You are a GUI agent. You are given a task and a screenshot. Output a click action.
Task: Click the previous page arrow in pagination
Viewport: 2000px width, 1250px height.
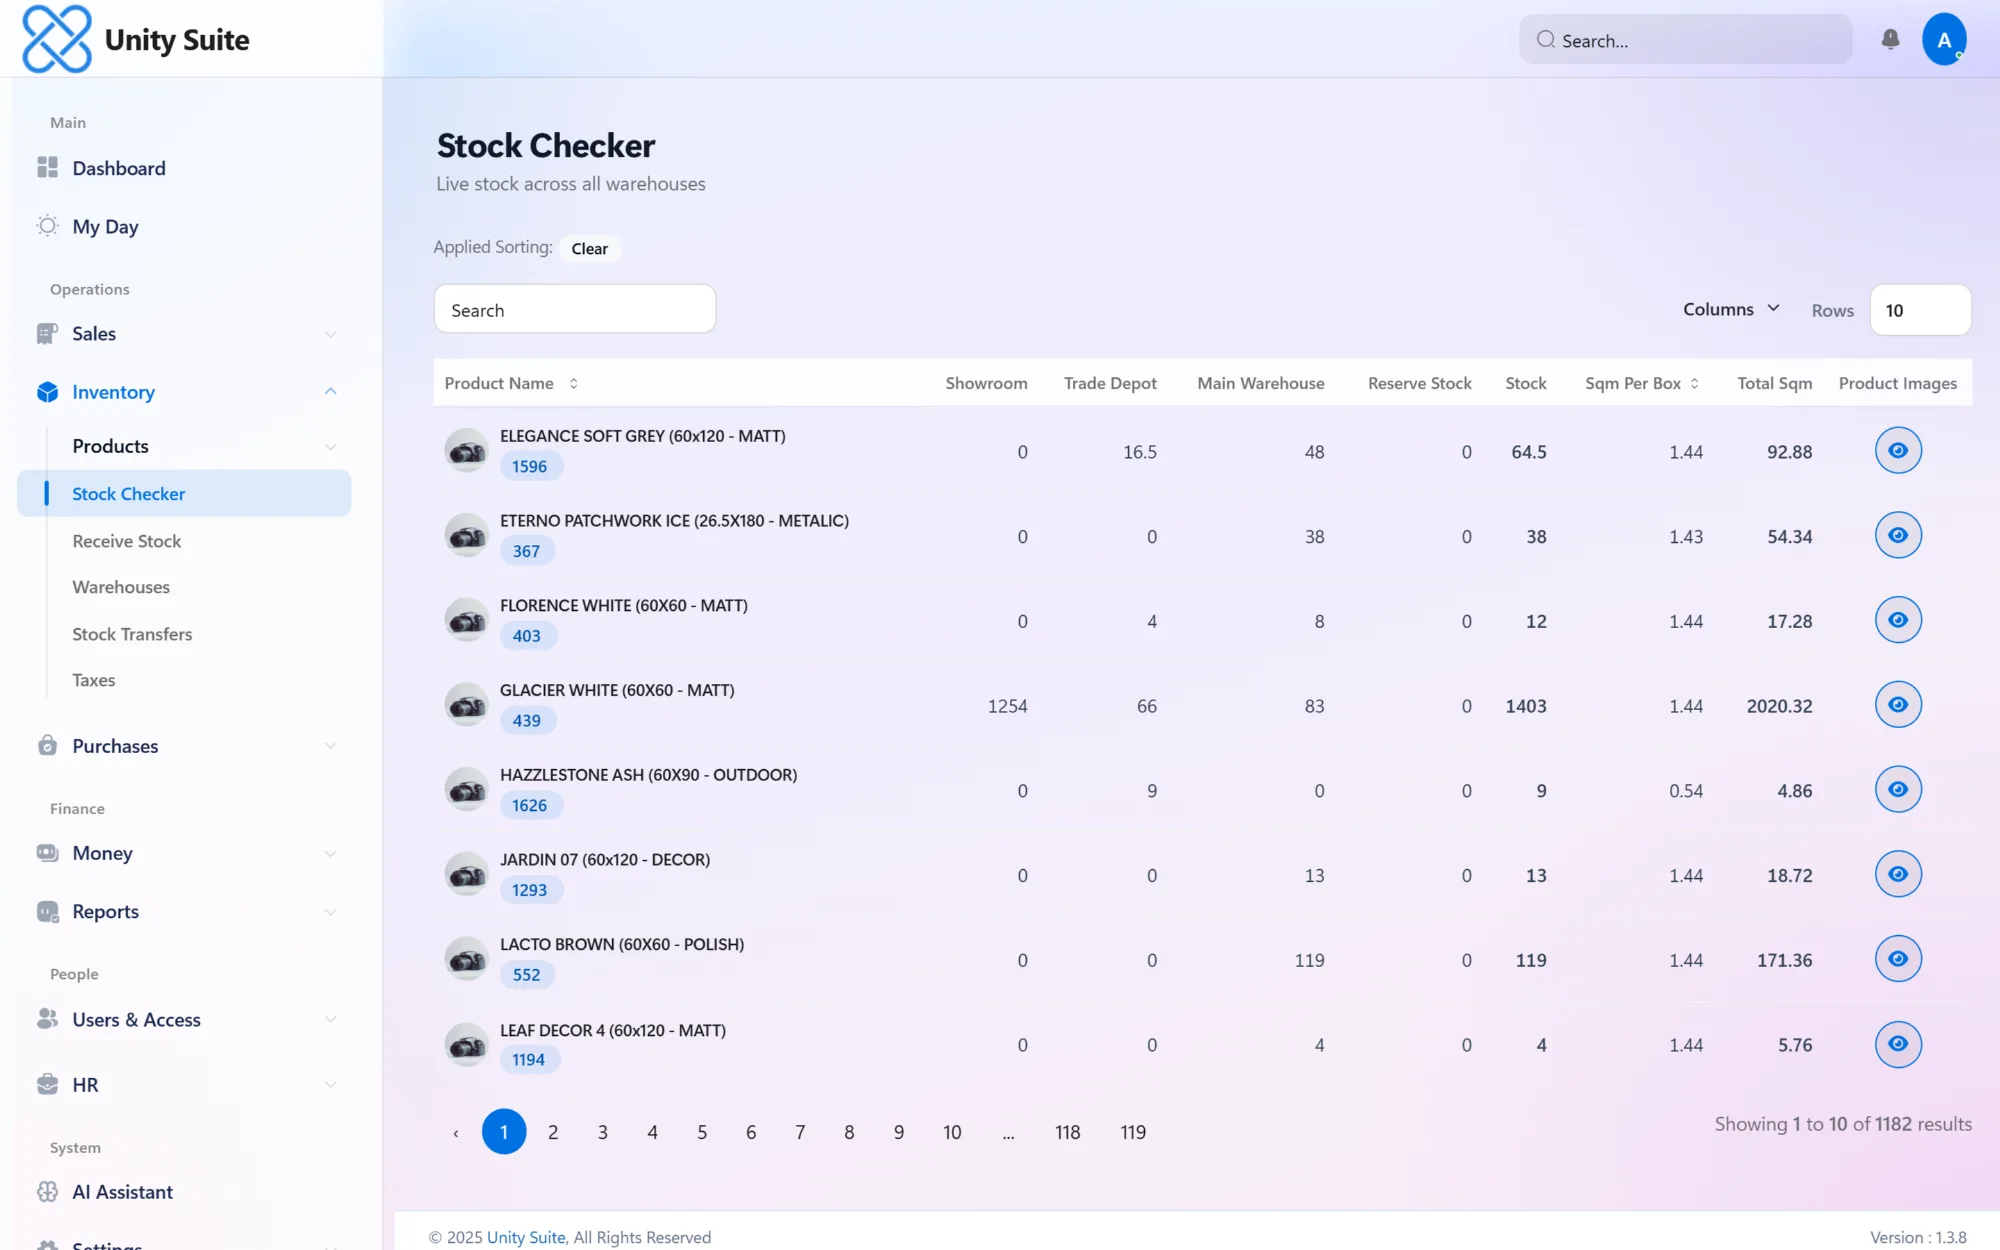point(456,1133)
